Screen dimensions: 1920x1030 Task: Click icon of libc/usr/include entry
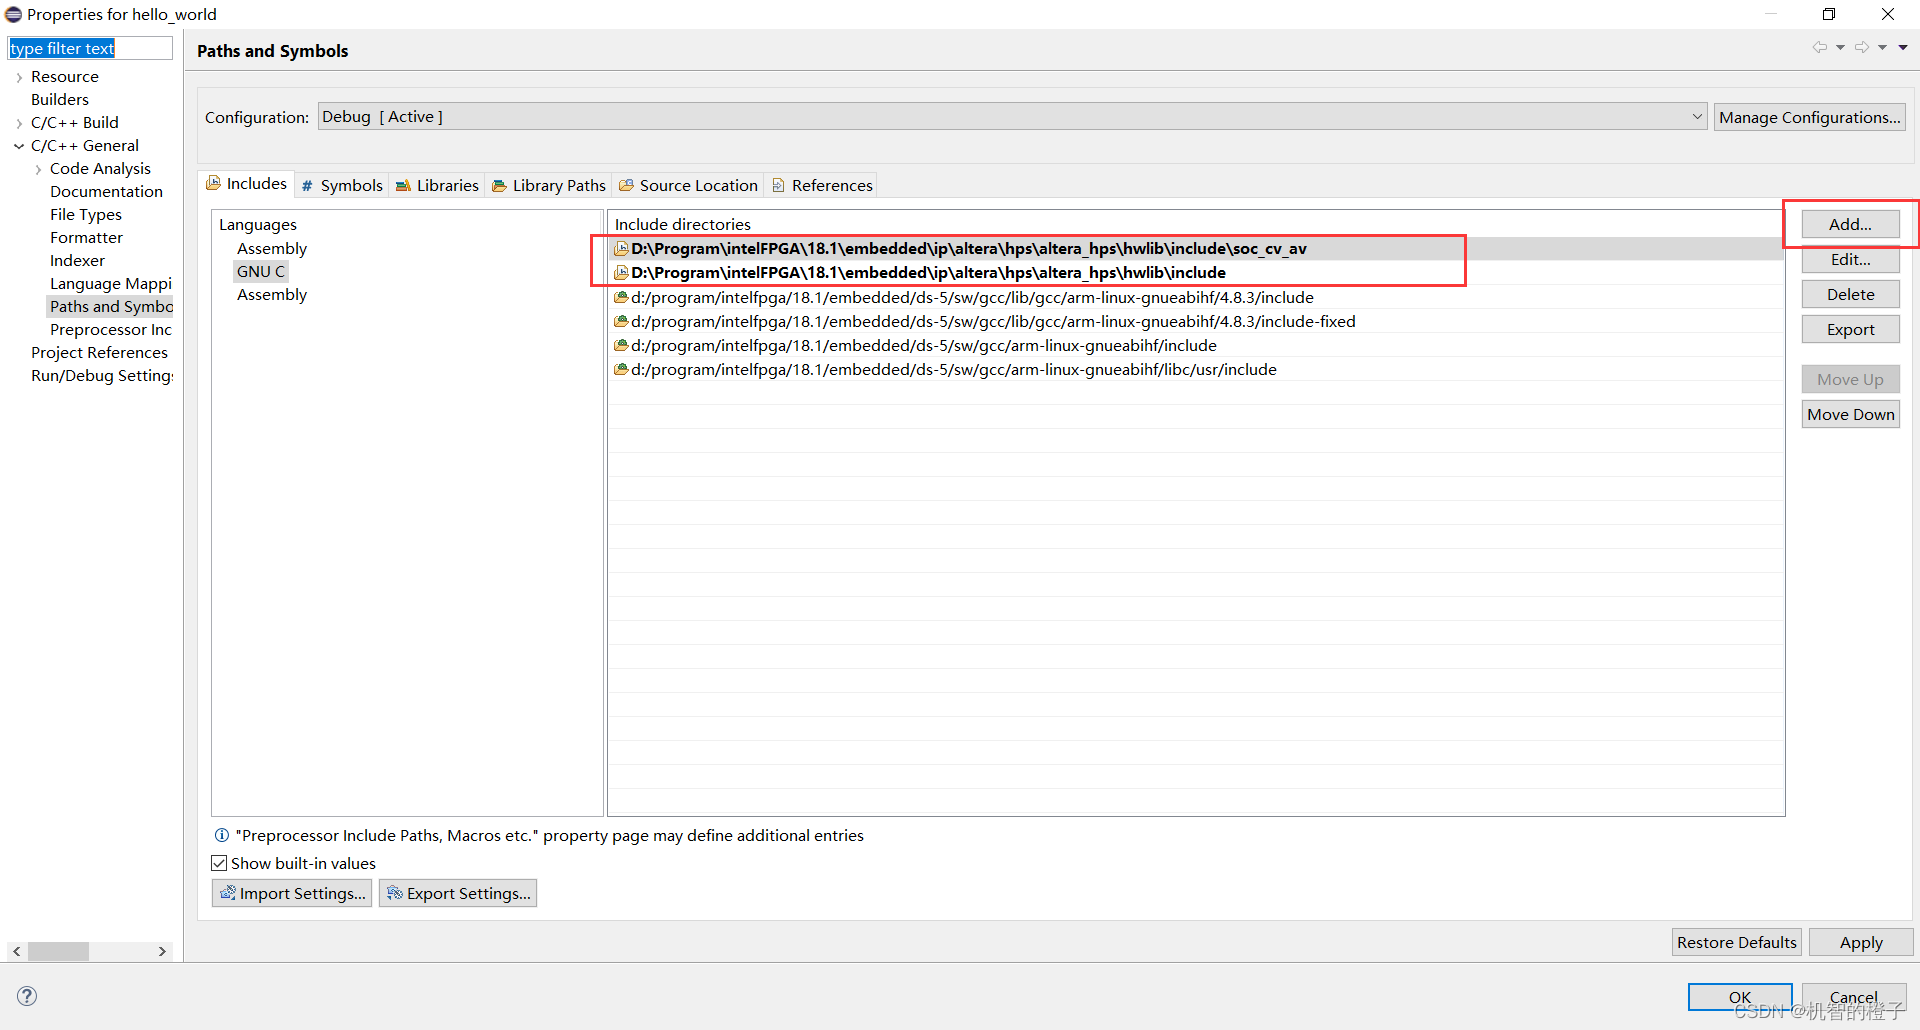(621, 369)
